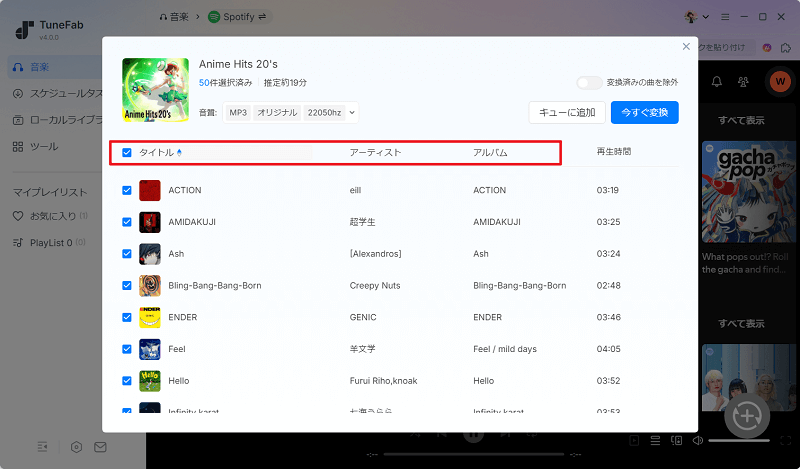Click the 再生時間 column header
Image resolution: width=800 pixels, height=469 pixels.
pyautogui.click(x=614, y=152)
